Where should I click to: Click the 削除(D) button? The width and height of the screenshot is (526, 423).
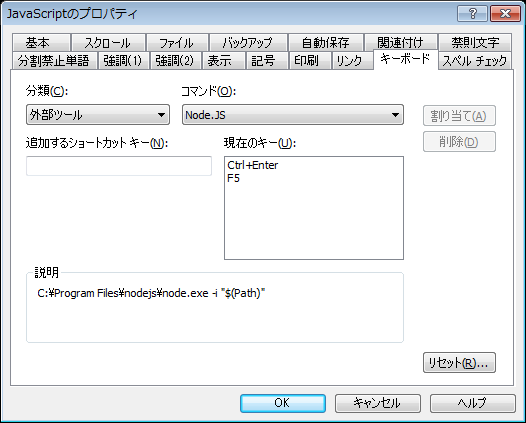click(459, 142)
